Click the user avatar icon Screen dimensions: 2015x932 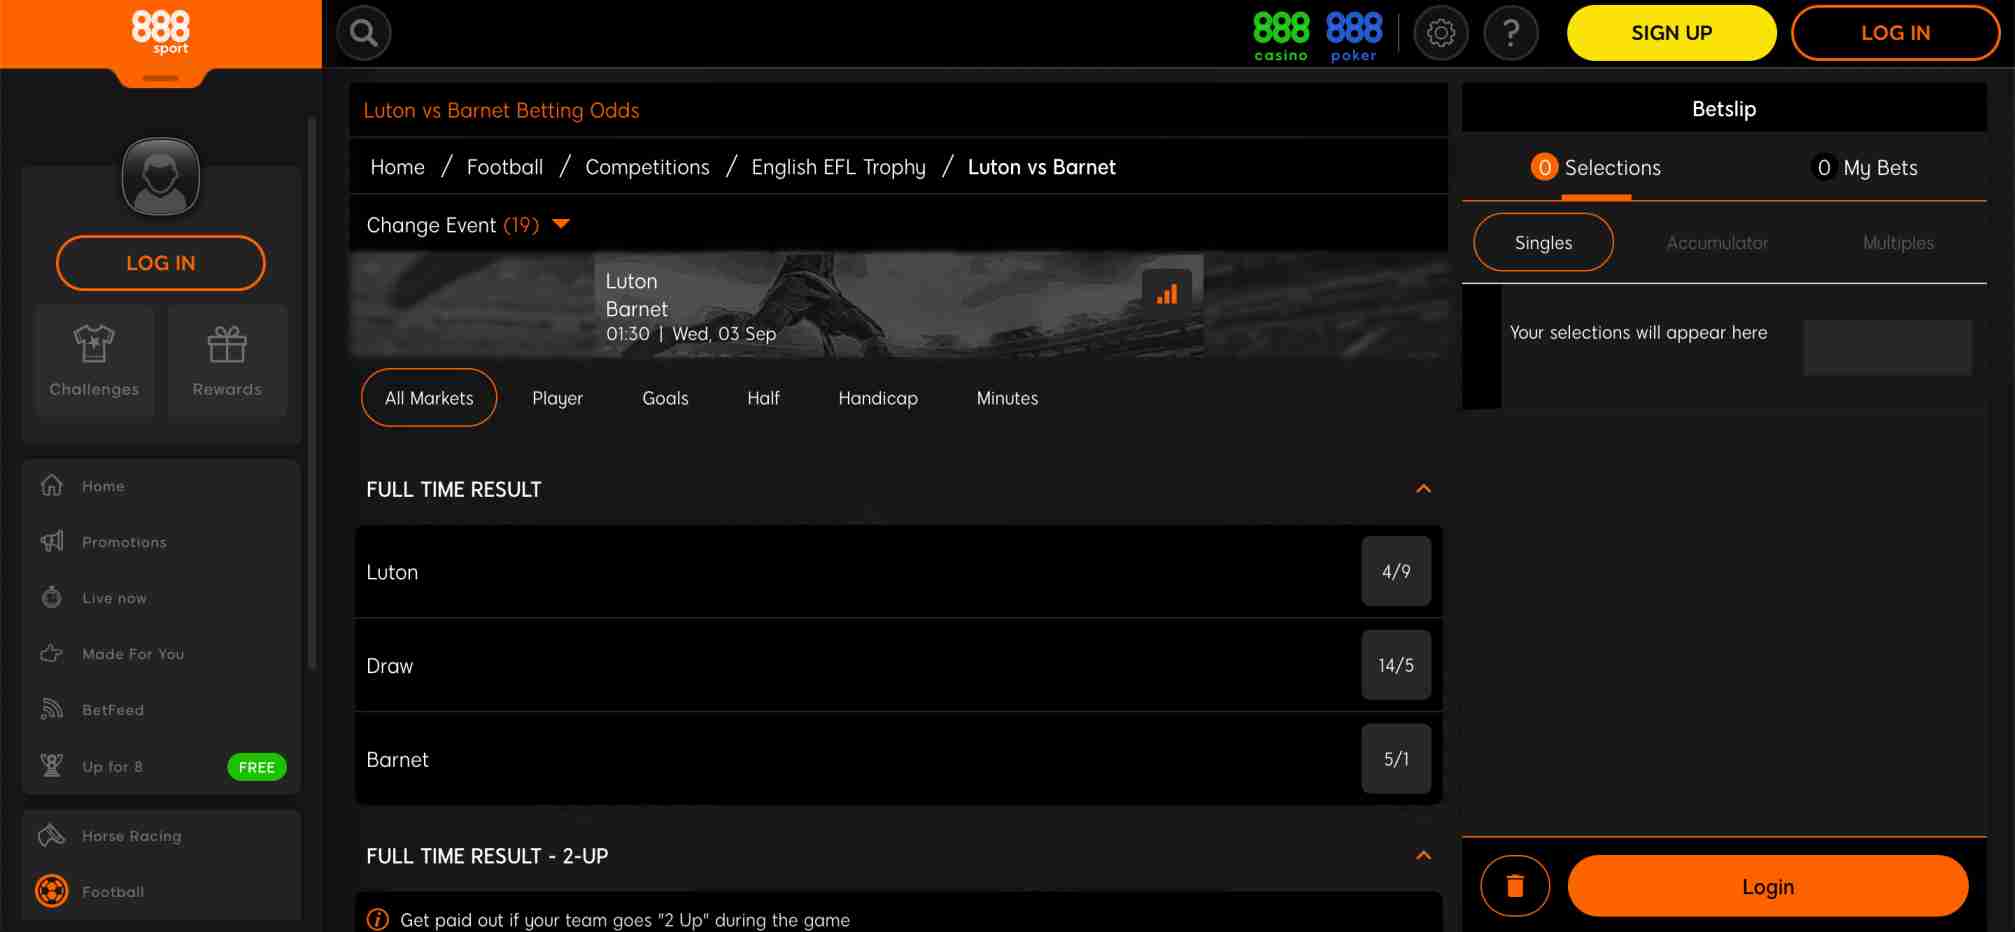[160, 177]
